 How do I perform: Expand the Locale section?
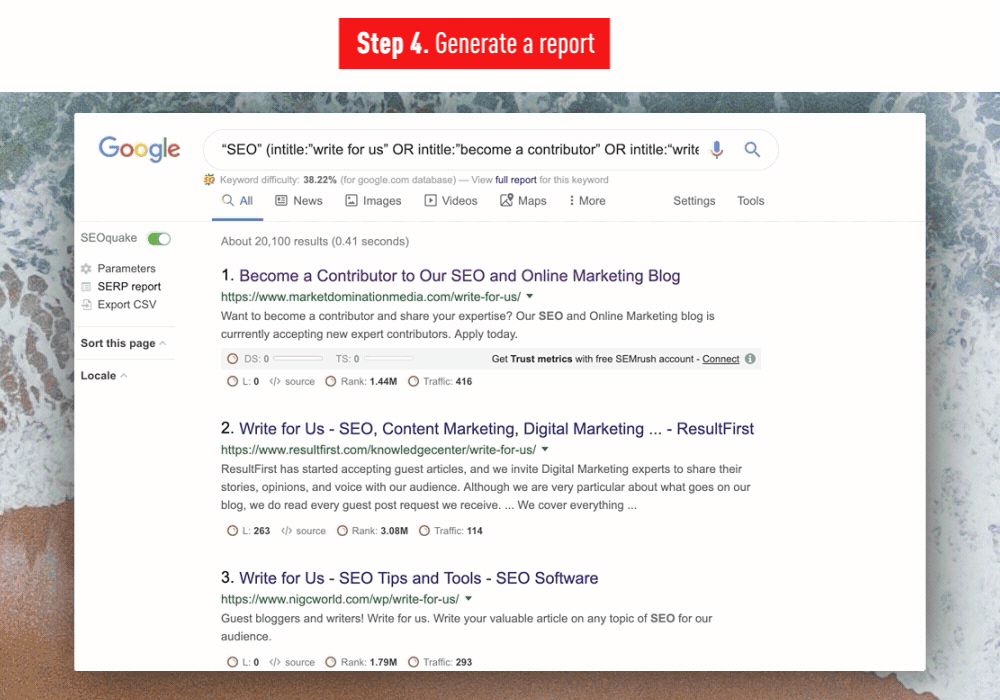104,376
